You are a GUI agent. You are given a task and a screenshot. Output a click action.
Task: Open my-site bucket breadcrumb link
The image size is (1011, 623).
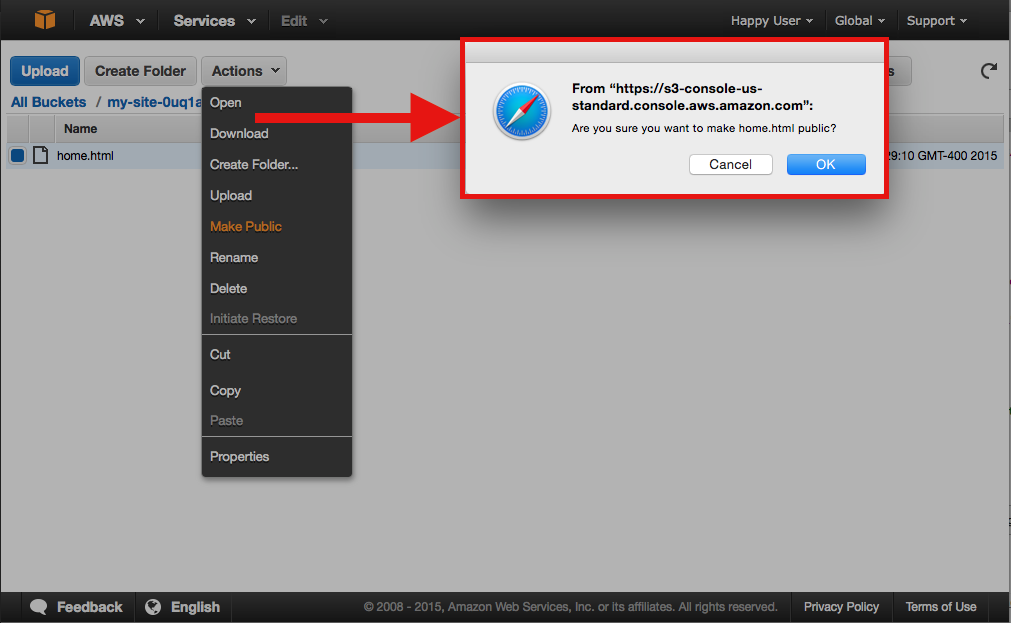click(154, 102)
